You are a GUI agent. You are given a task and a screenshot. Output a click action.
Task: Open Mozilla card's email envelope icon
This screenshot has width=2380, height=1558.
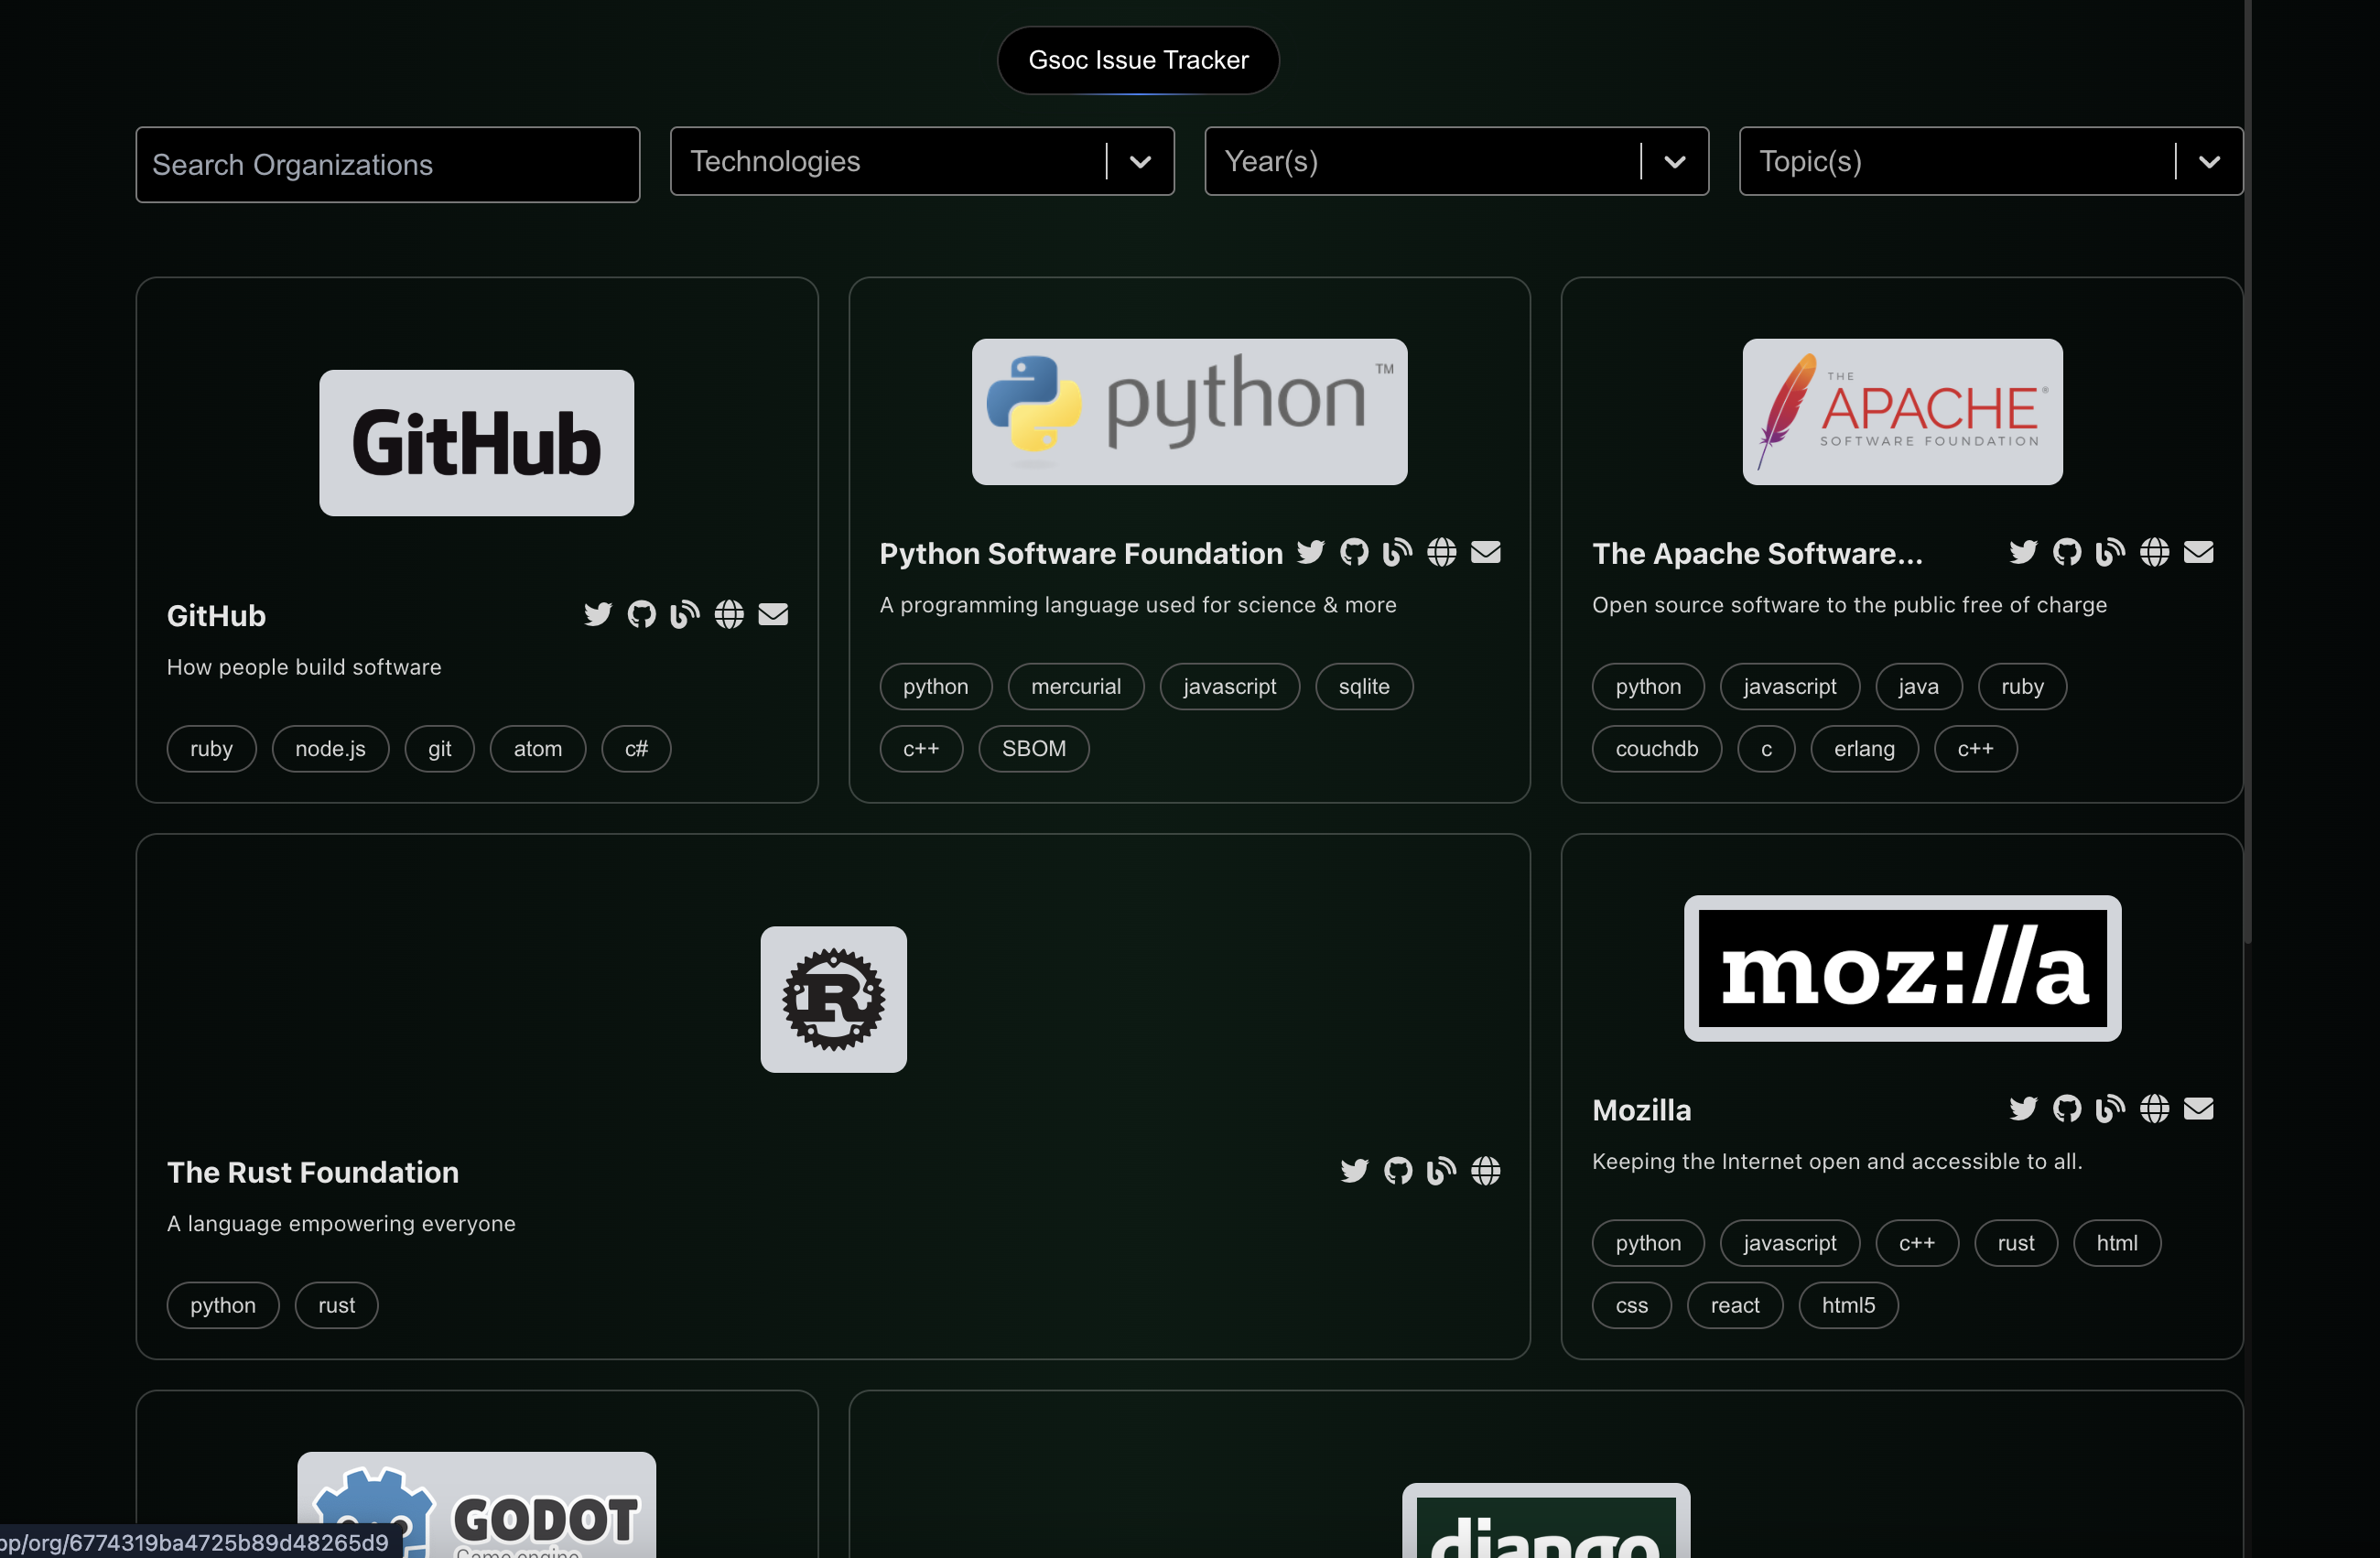click(x=2198, y=1109)
